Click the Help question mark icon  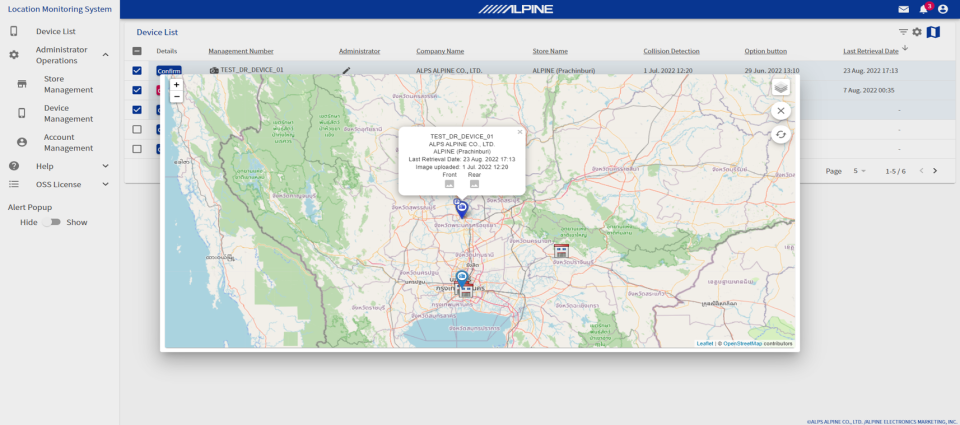coord(14,166)
